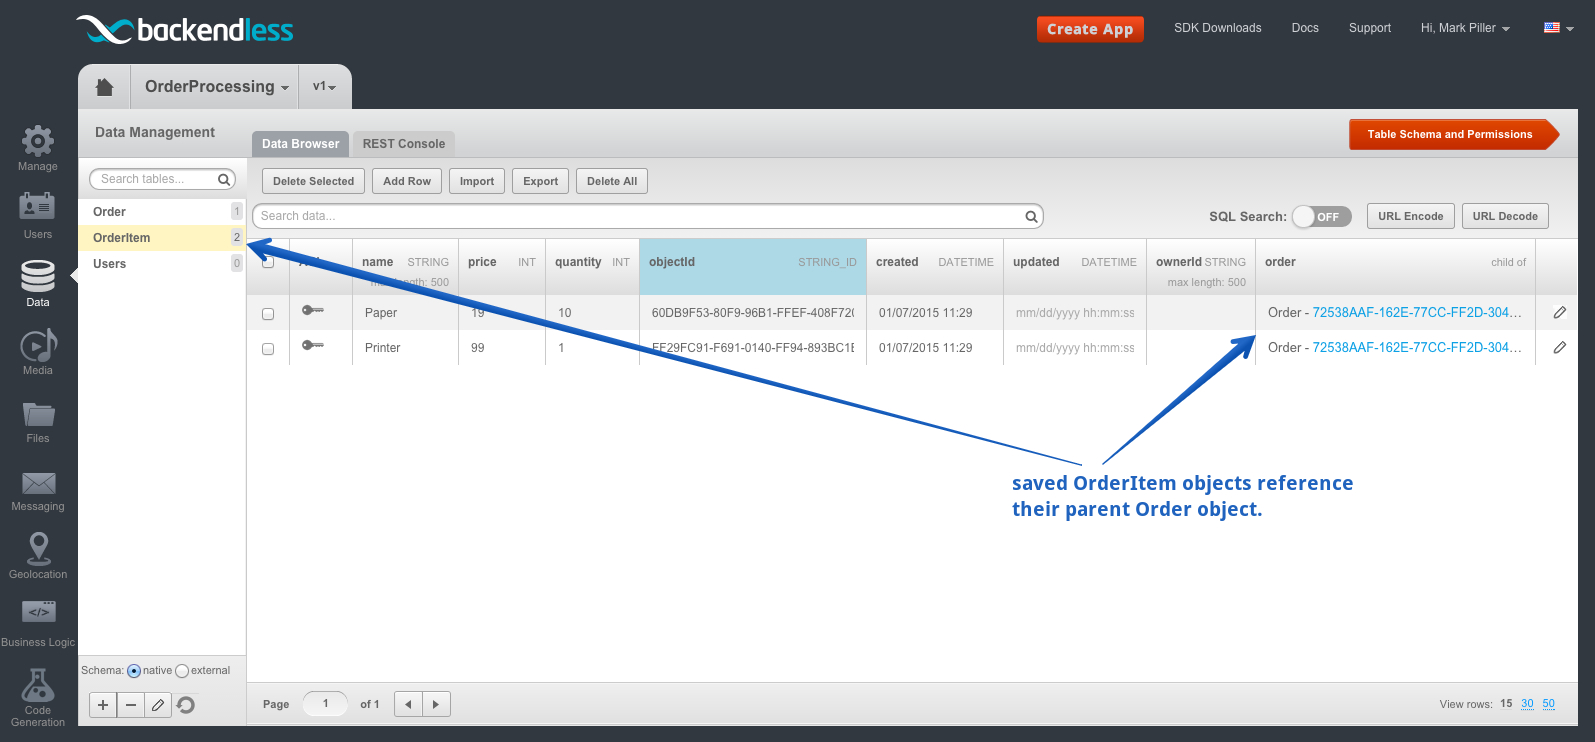Sort by the price column header
The height and width of the screenshot is (742, 1595).
point(502,267)
